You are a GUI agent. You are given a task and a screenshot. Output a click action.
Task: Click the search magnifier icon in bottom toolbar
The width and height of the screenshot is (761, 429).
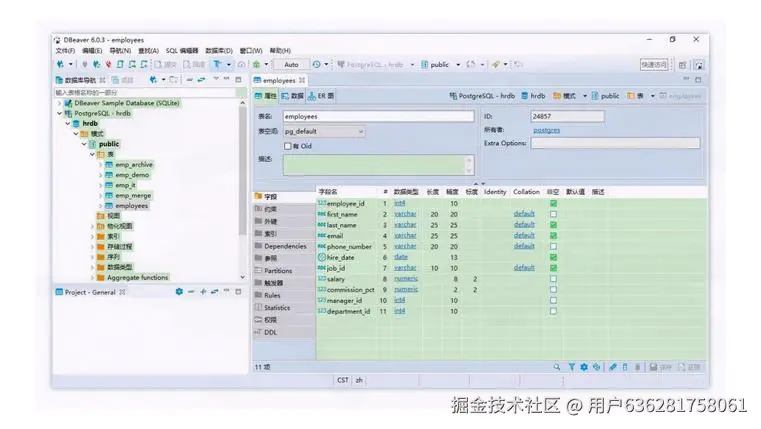pos(557,367)
